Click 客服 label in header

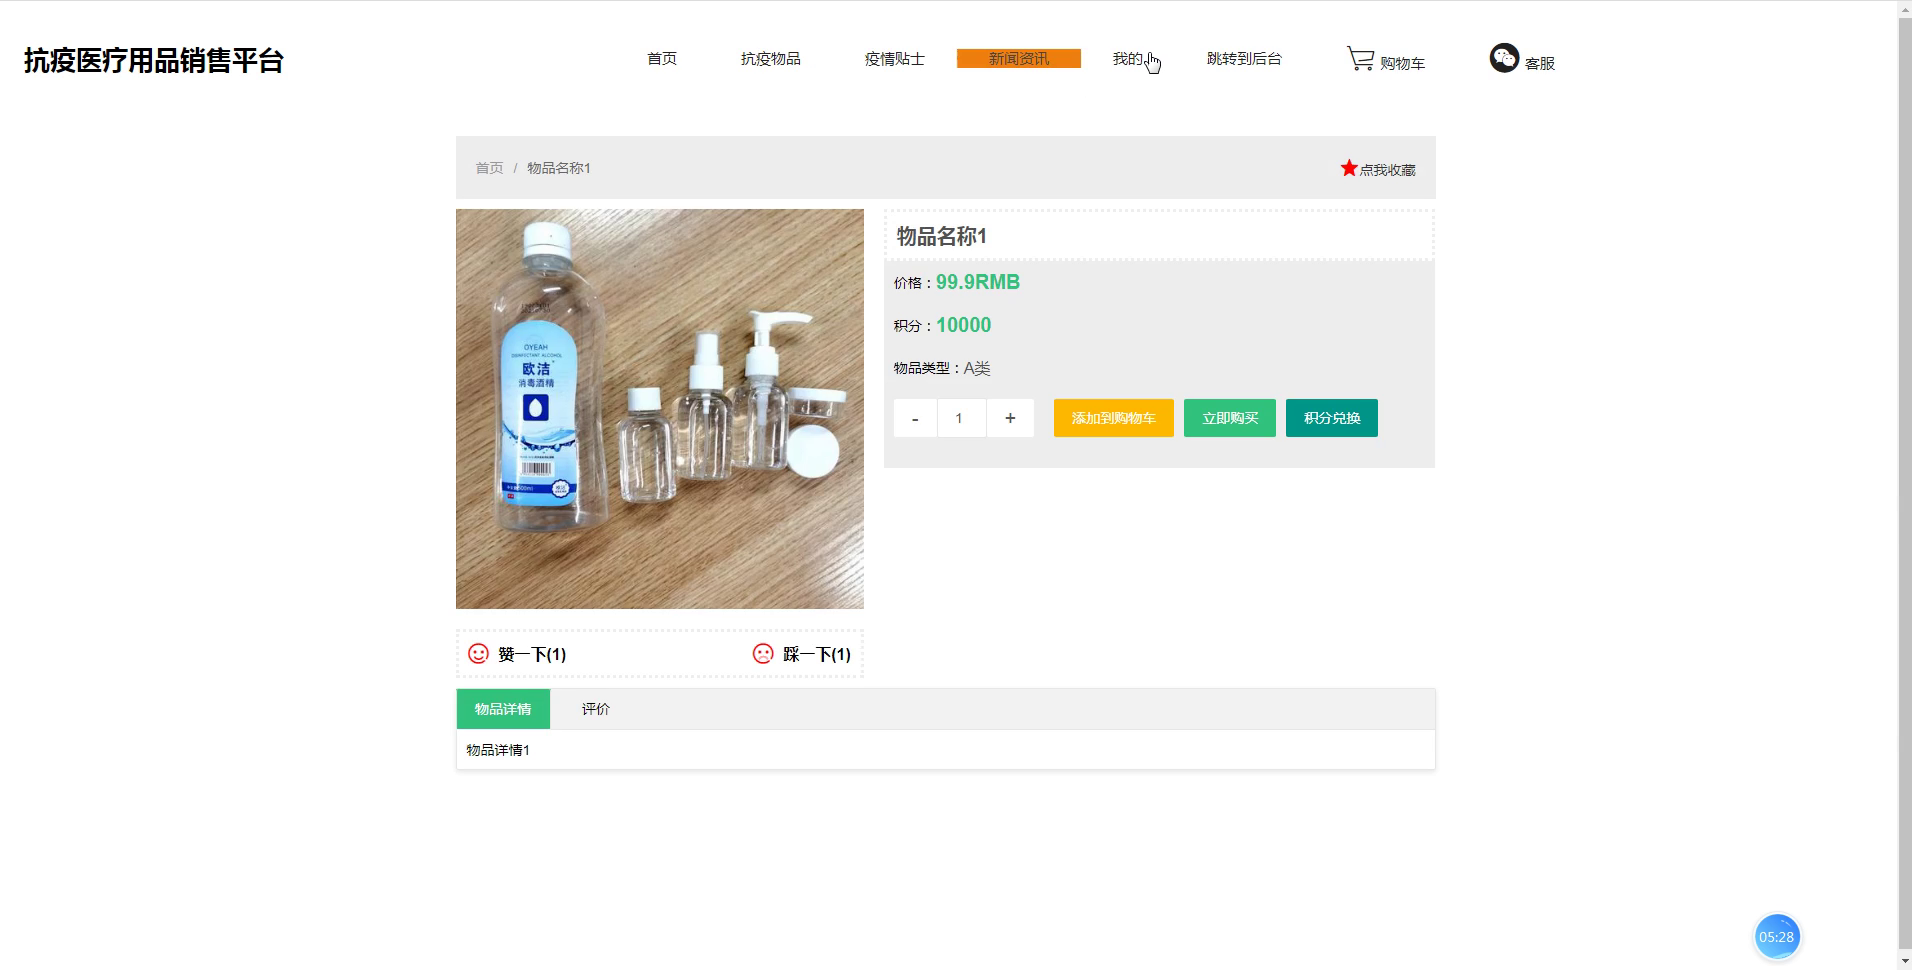(x=1540, y=63)
